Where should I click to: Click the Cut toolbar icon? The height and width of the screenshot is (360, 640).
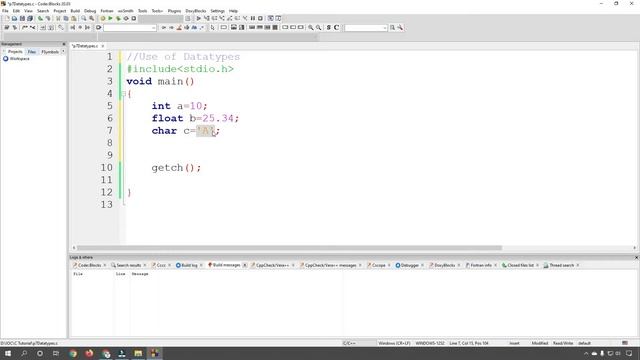tap(58, 18)
